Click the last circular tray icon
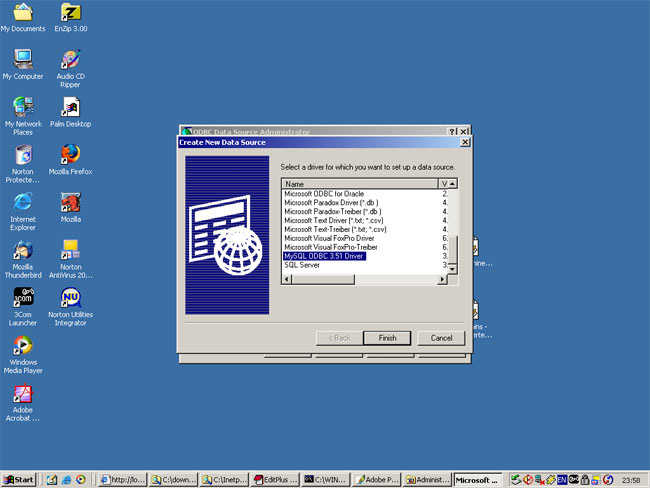 point(608,480)
